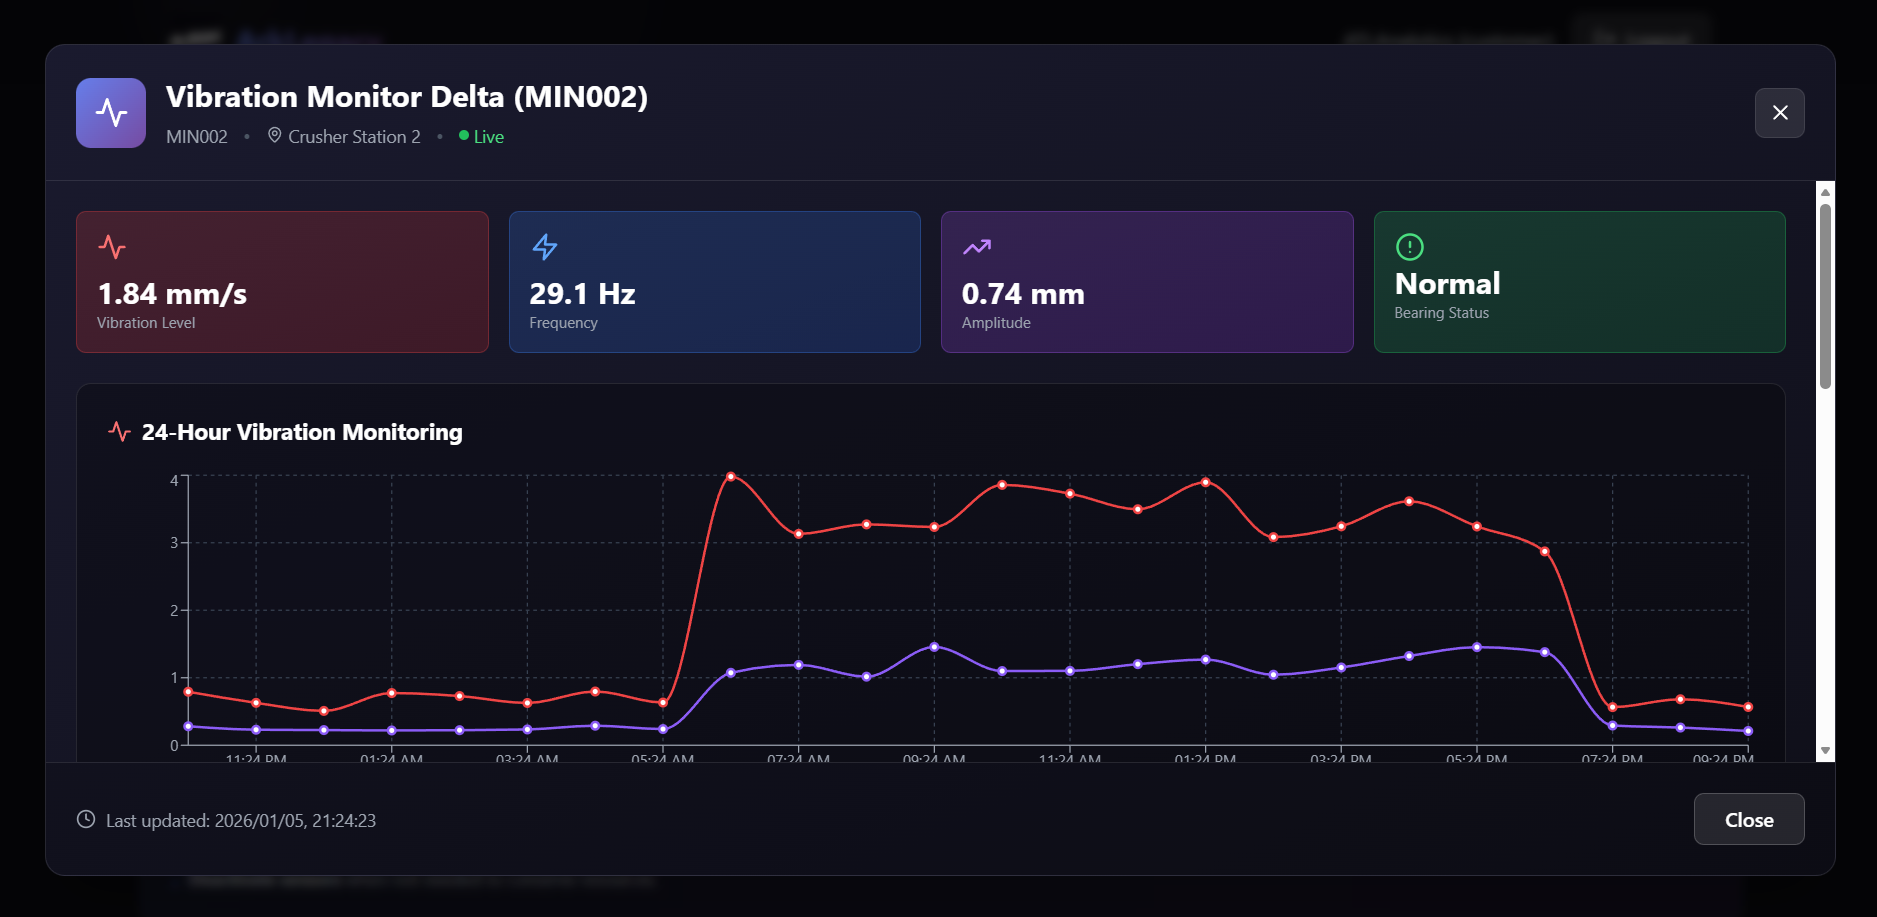Click the location pin icon beside Crusher Station 2
This screenshot has height=917, width=1877.
click(x=274, y=135)
